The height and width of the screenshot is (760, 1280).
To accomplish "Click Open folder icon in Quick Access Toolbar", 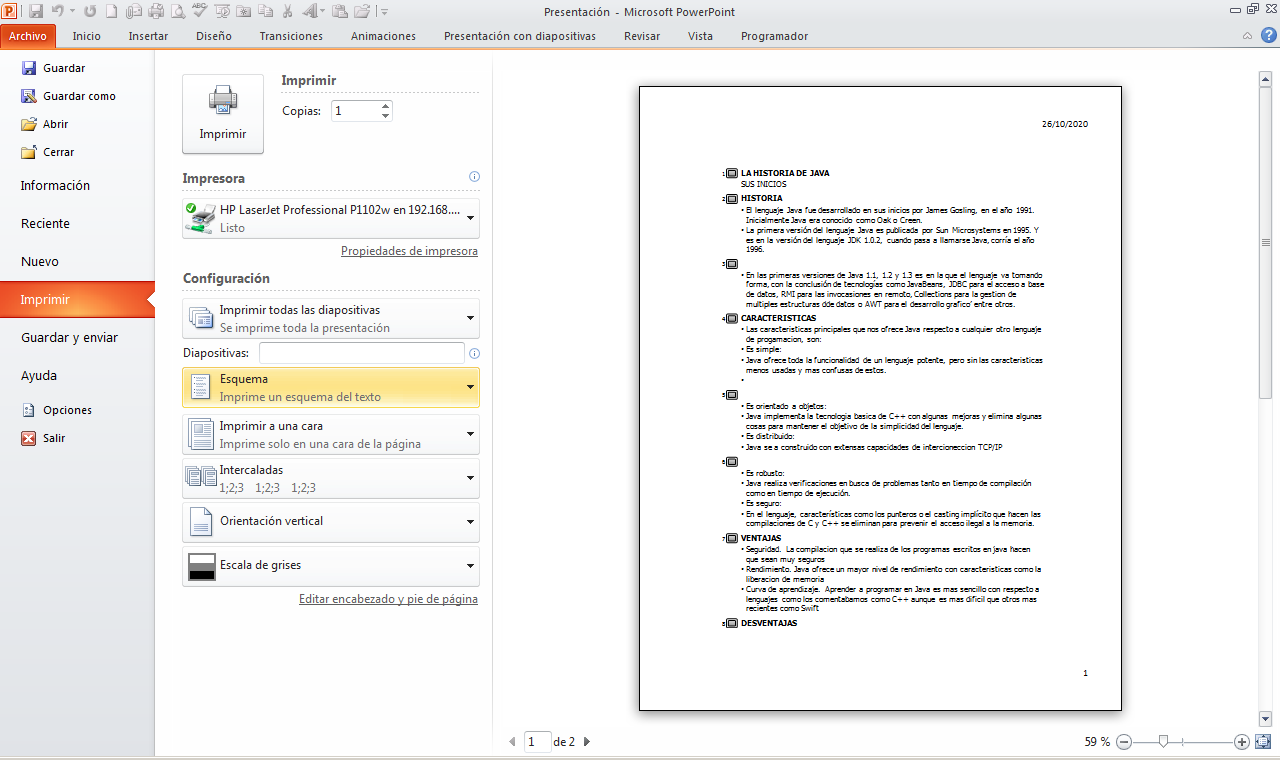I will 361,12.
